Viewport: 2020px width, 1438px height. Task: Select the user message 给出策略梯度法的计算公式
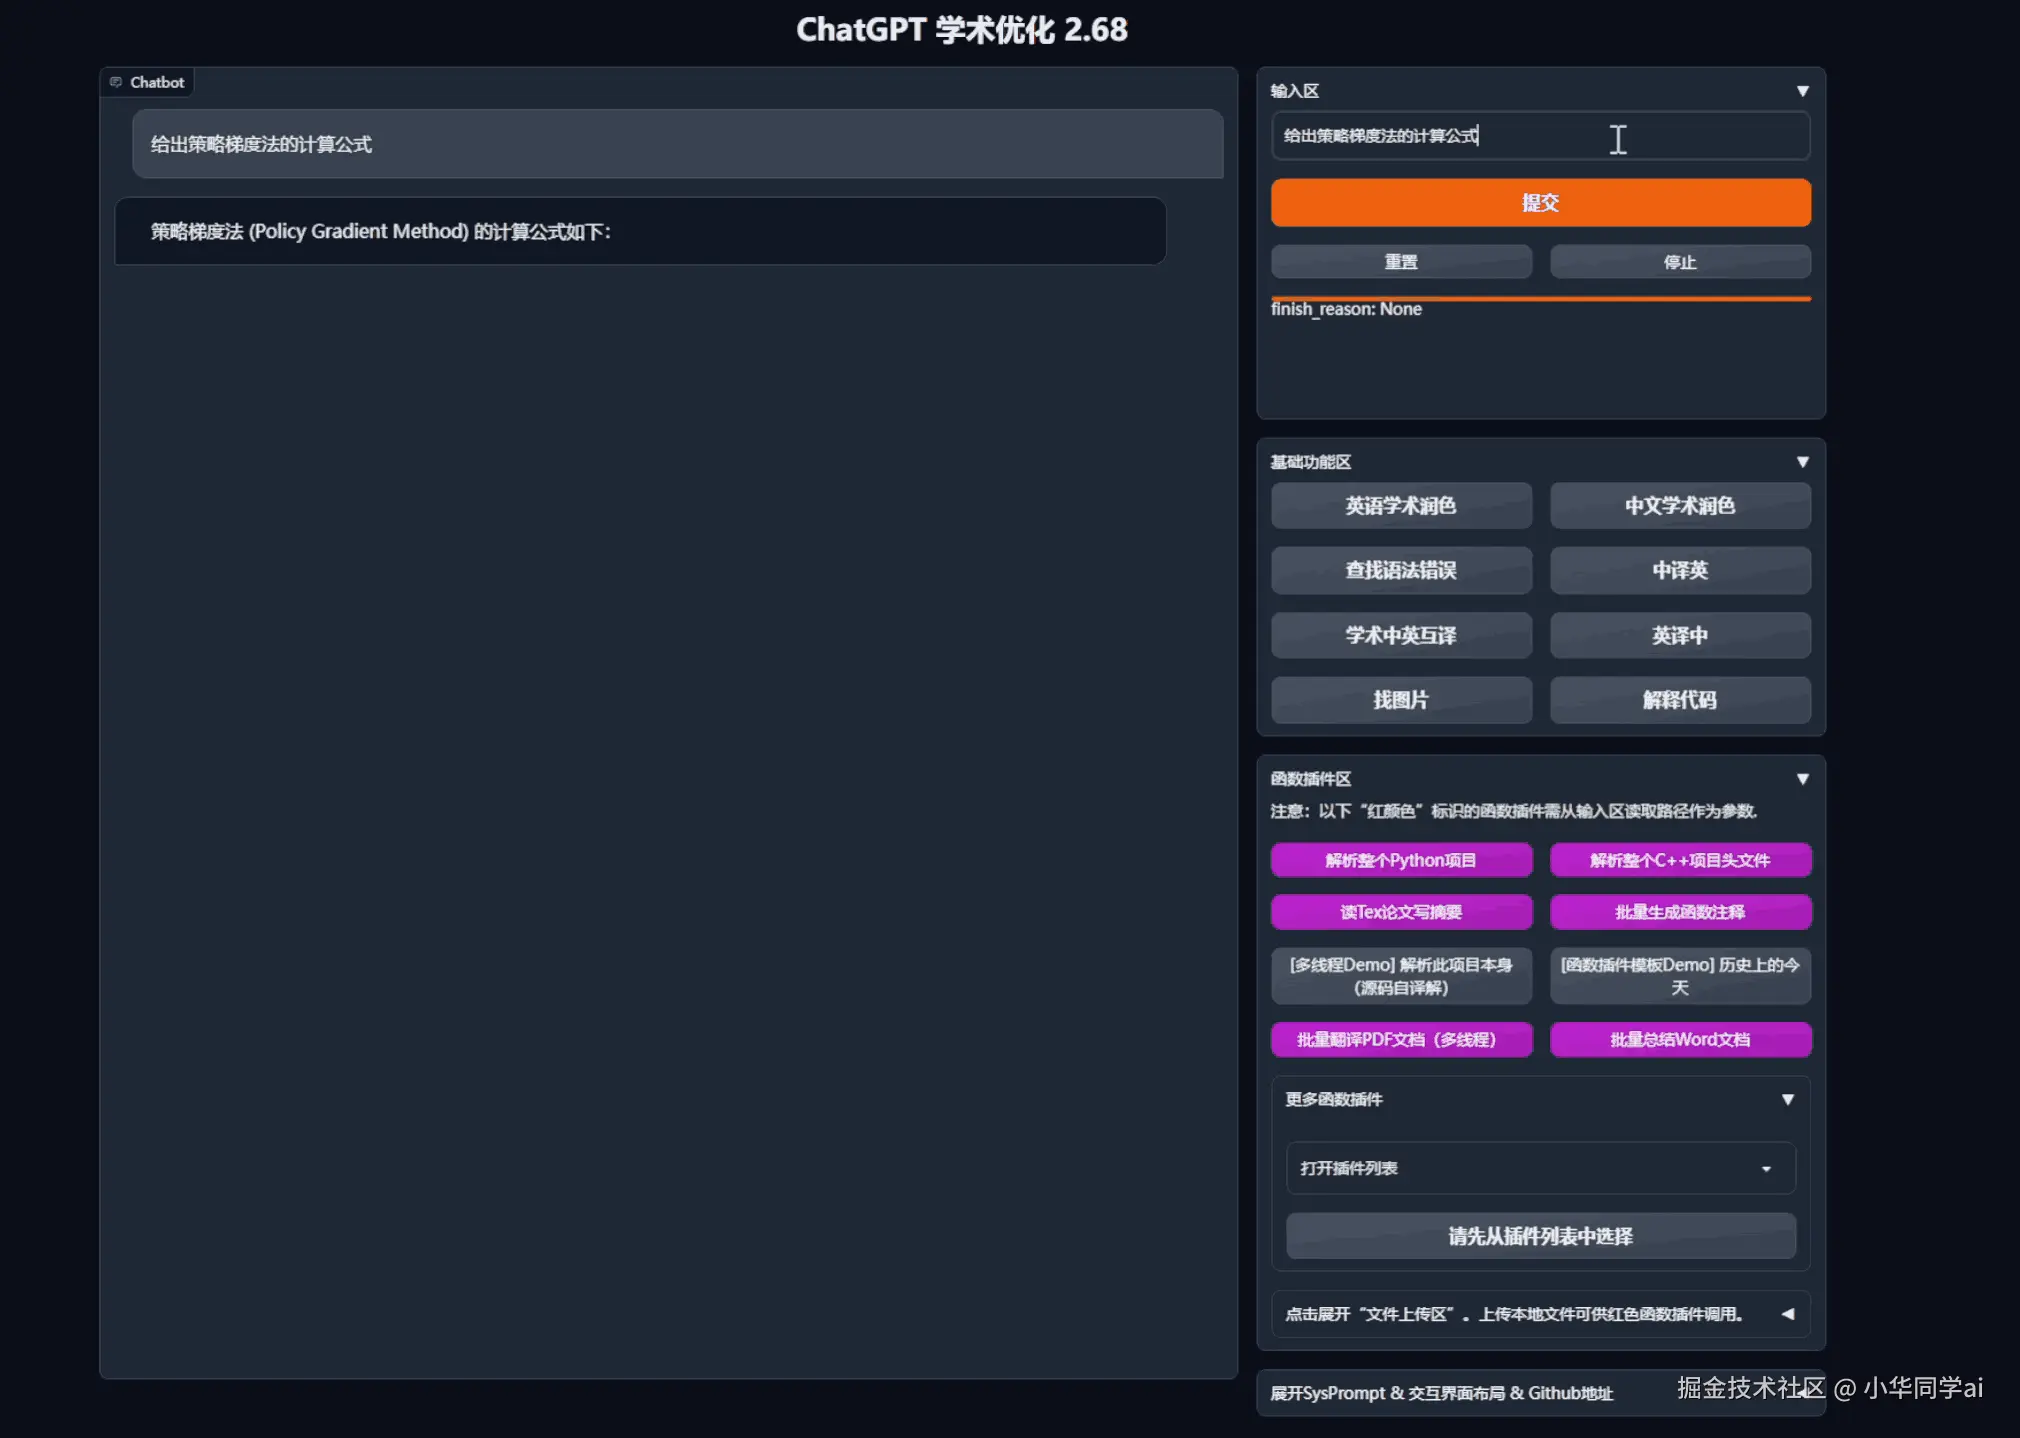click(x=677, y=144)
